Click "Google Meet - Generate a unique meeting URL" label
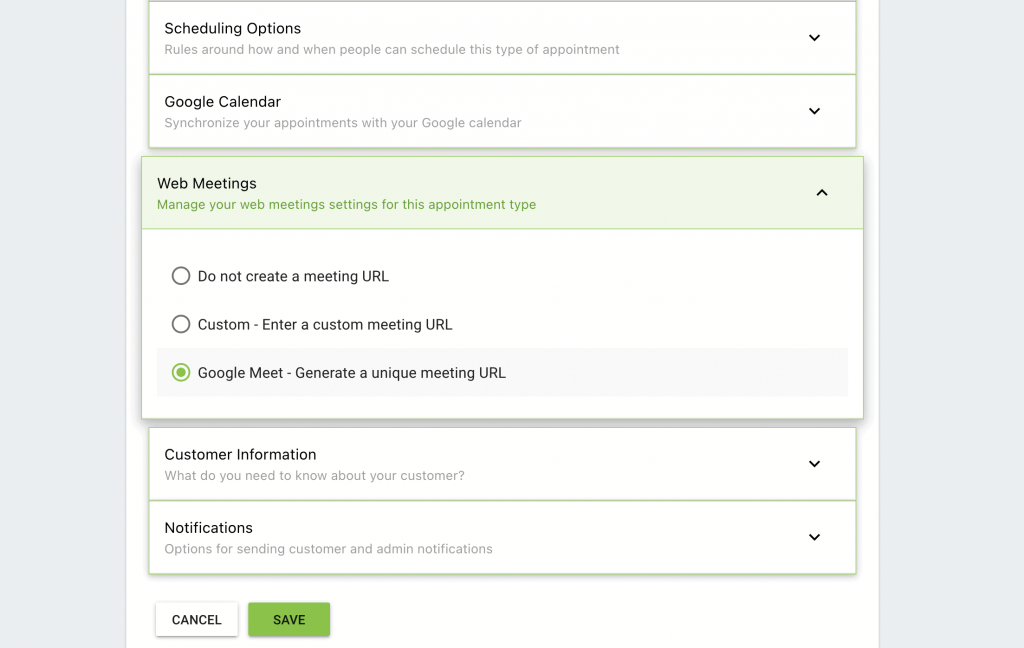The image size is (1024, 648). [x=352, y=373]
